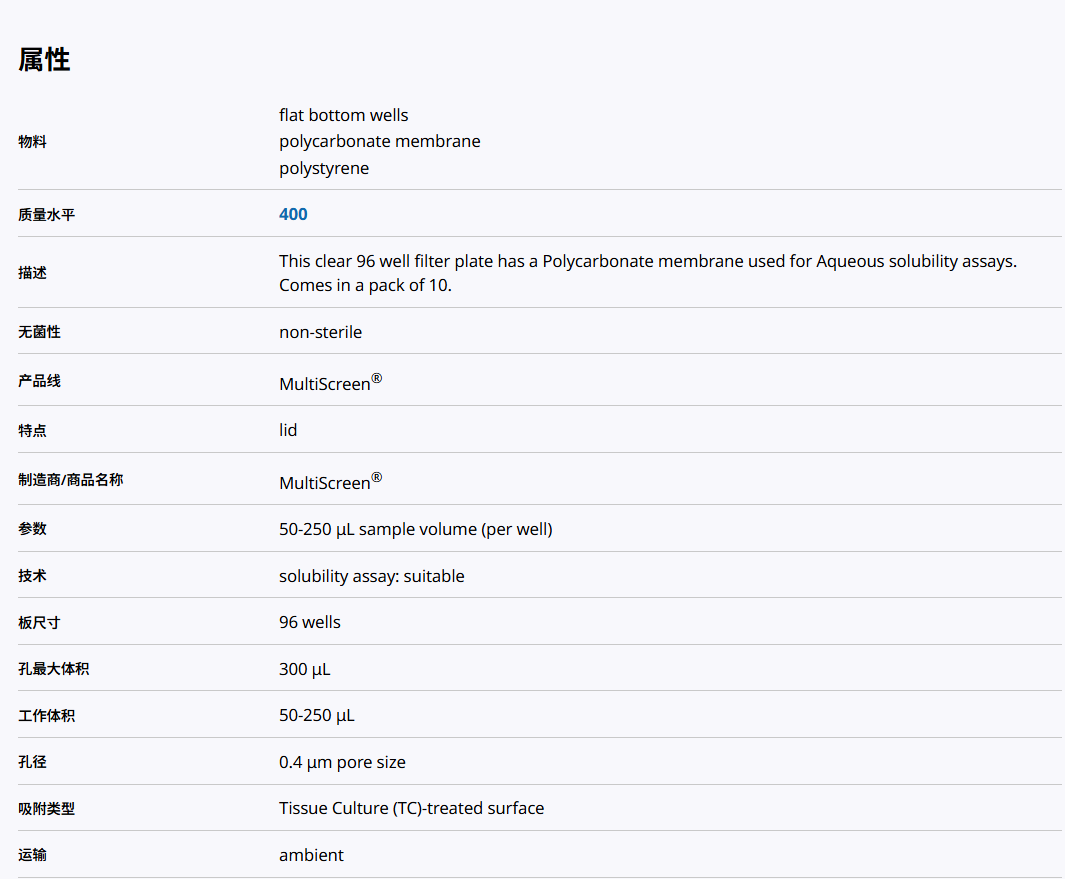The height and width of the screenshot is (879, 1065).
Task: Open the quality level 400 link
Action: (293, 214)
